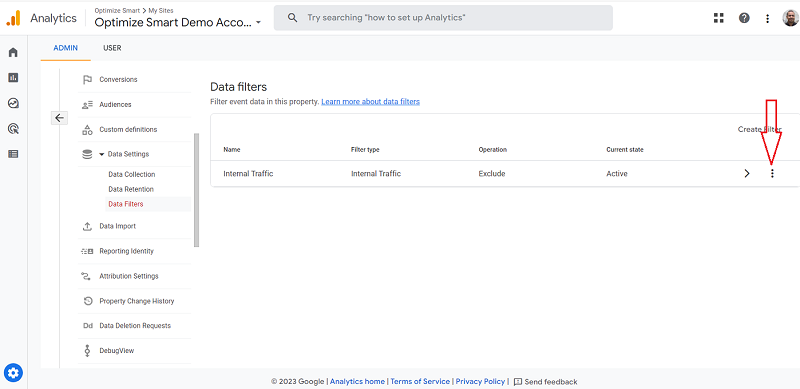Image resolution: width=800 pixels, height=389 pixels.
Task: Click the Exclude operation cell
Action: (492, 174)
